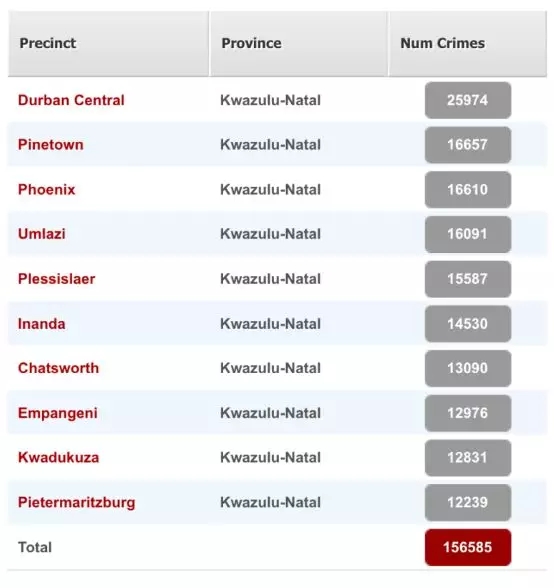Open the Pinetown precinct link

[51, 145]
